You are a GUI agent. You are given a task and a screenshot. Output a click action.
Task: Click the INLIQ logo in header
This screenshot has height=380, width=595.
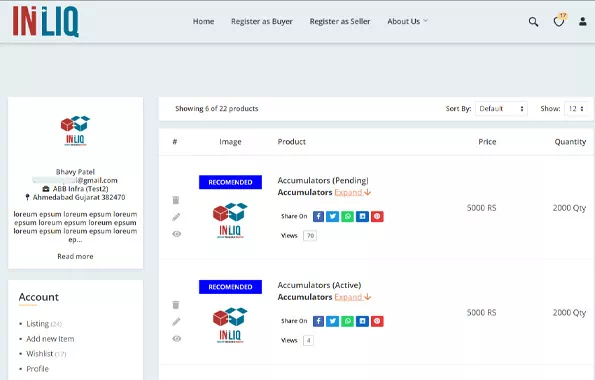(x=46, y=21)
